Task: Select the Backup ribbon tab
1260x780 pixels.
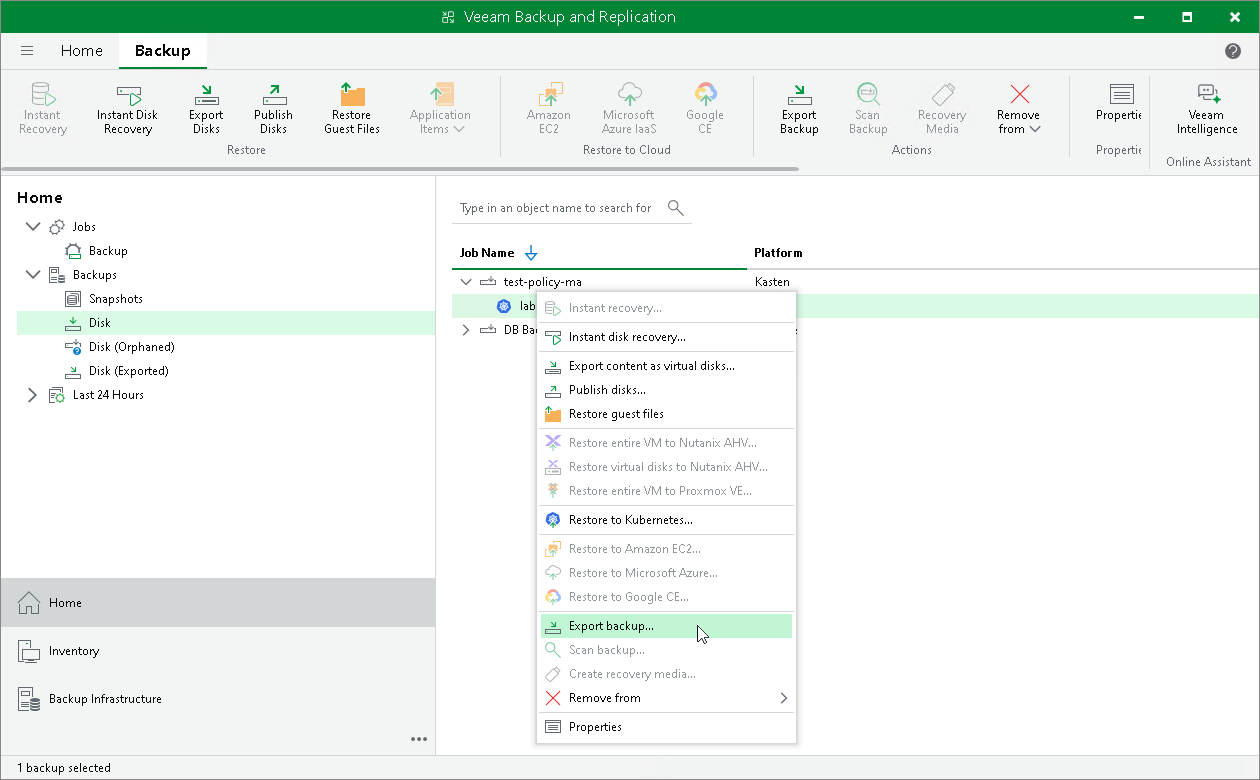Action: 162,51
